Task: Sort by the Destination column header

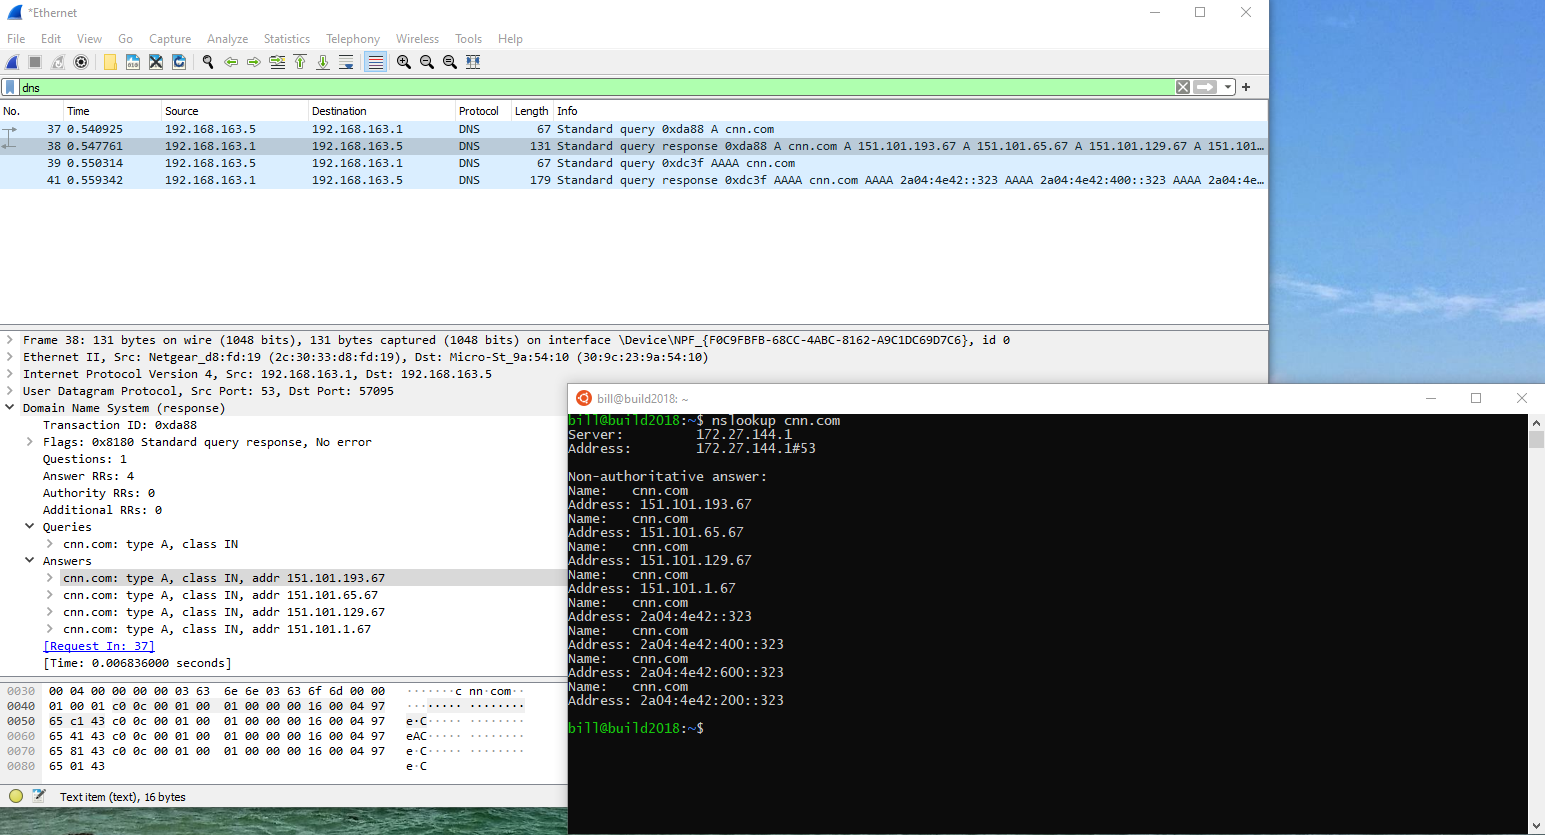Action: coord(382,111)
